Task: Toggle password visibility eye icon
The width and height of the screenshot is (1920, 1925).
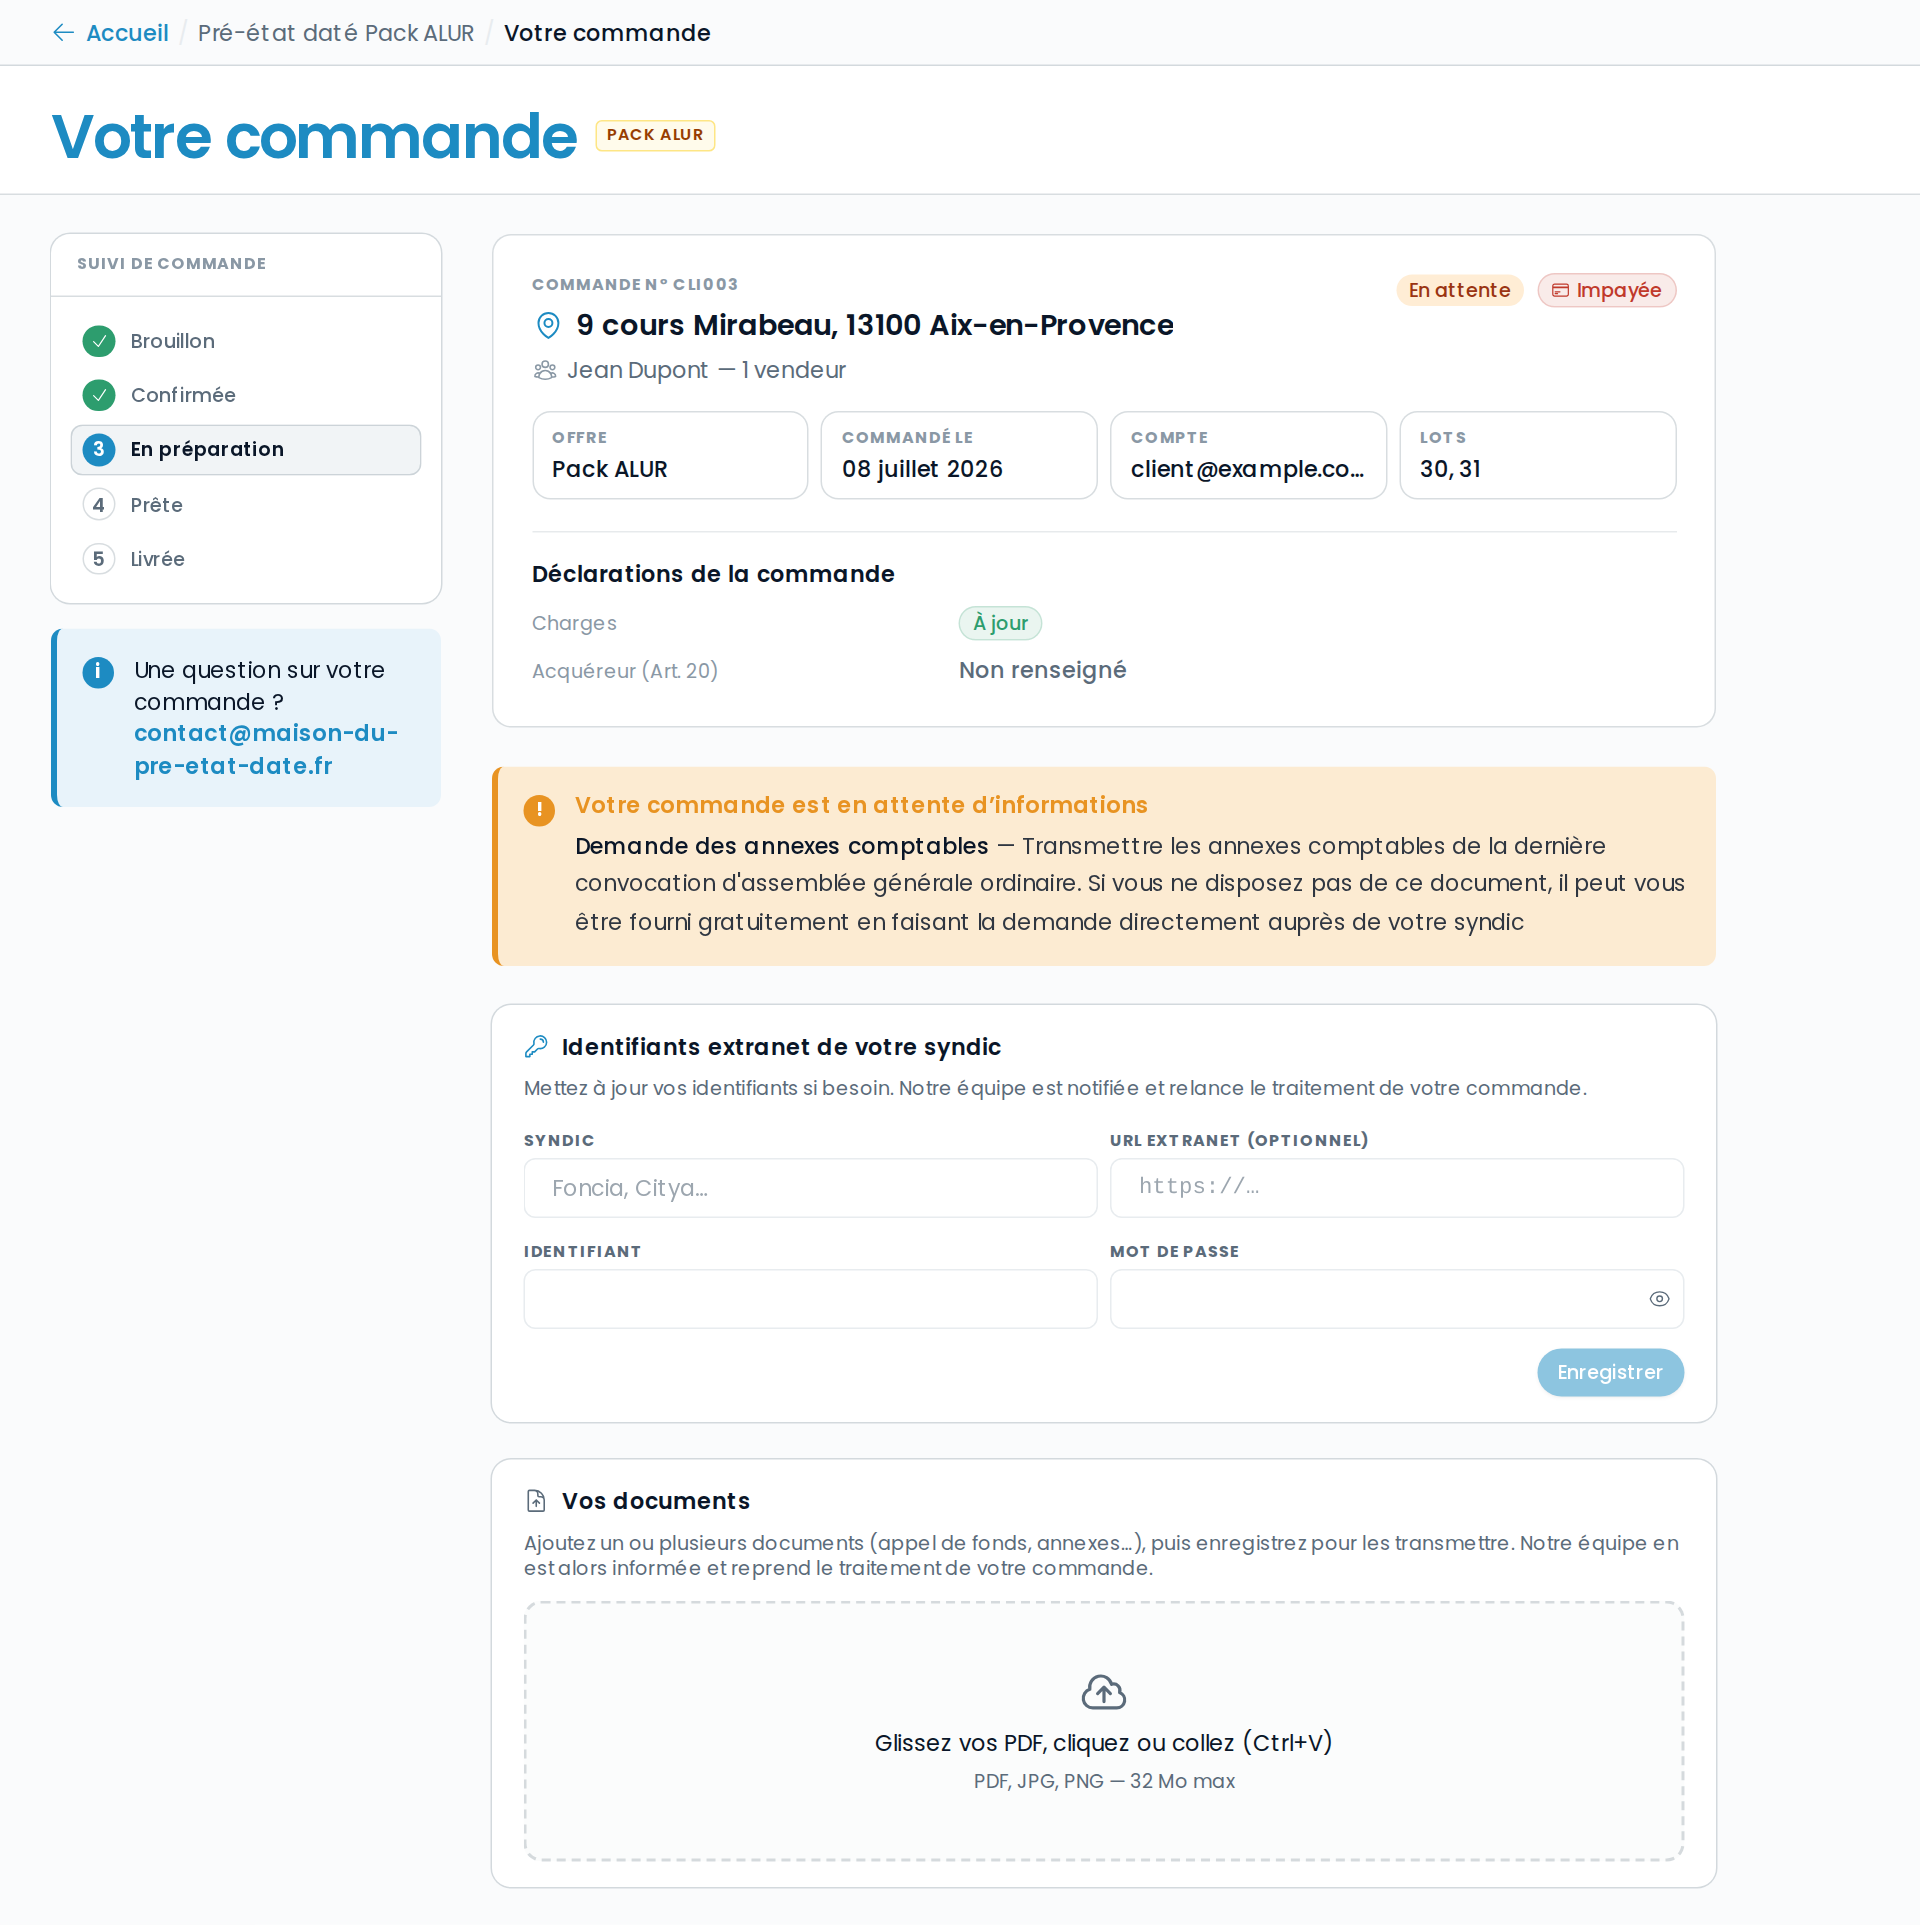Action: coord(1659,1299)
